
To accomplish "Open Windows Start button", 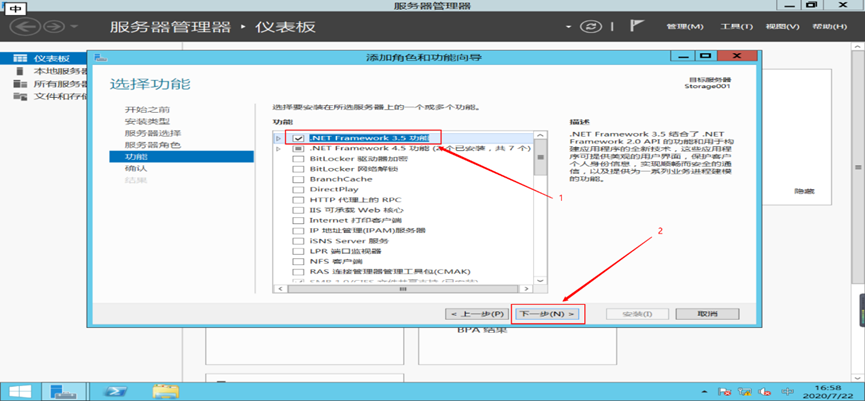I will (19, 391).
